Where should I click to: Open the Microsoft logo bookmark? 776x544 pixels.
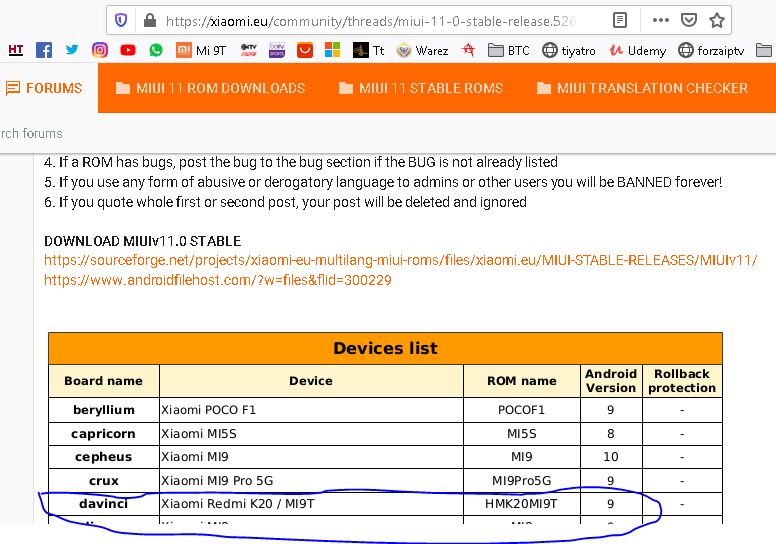pos(333,50)
